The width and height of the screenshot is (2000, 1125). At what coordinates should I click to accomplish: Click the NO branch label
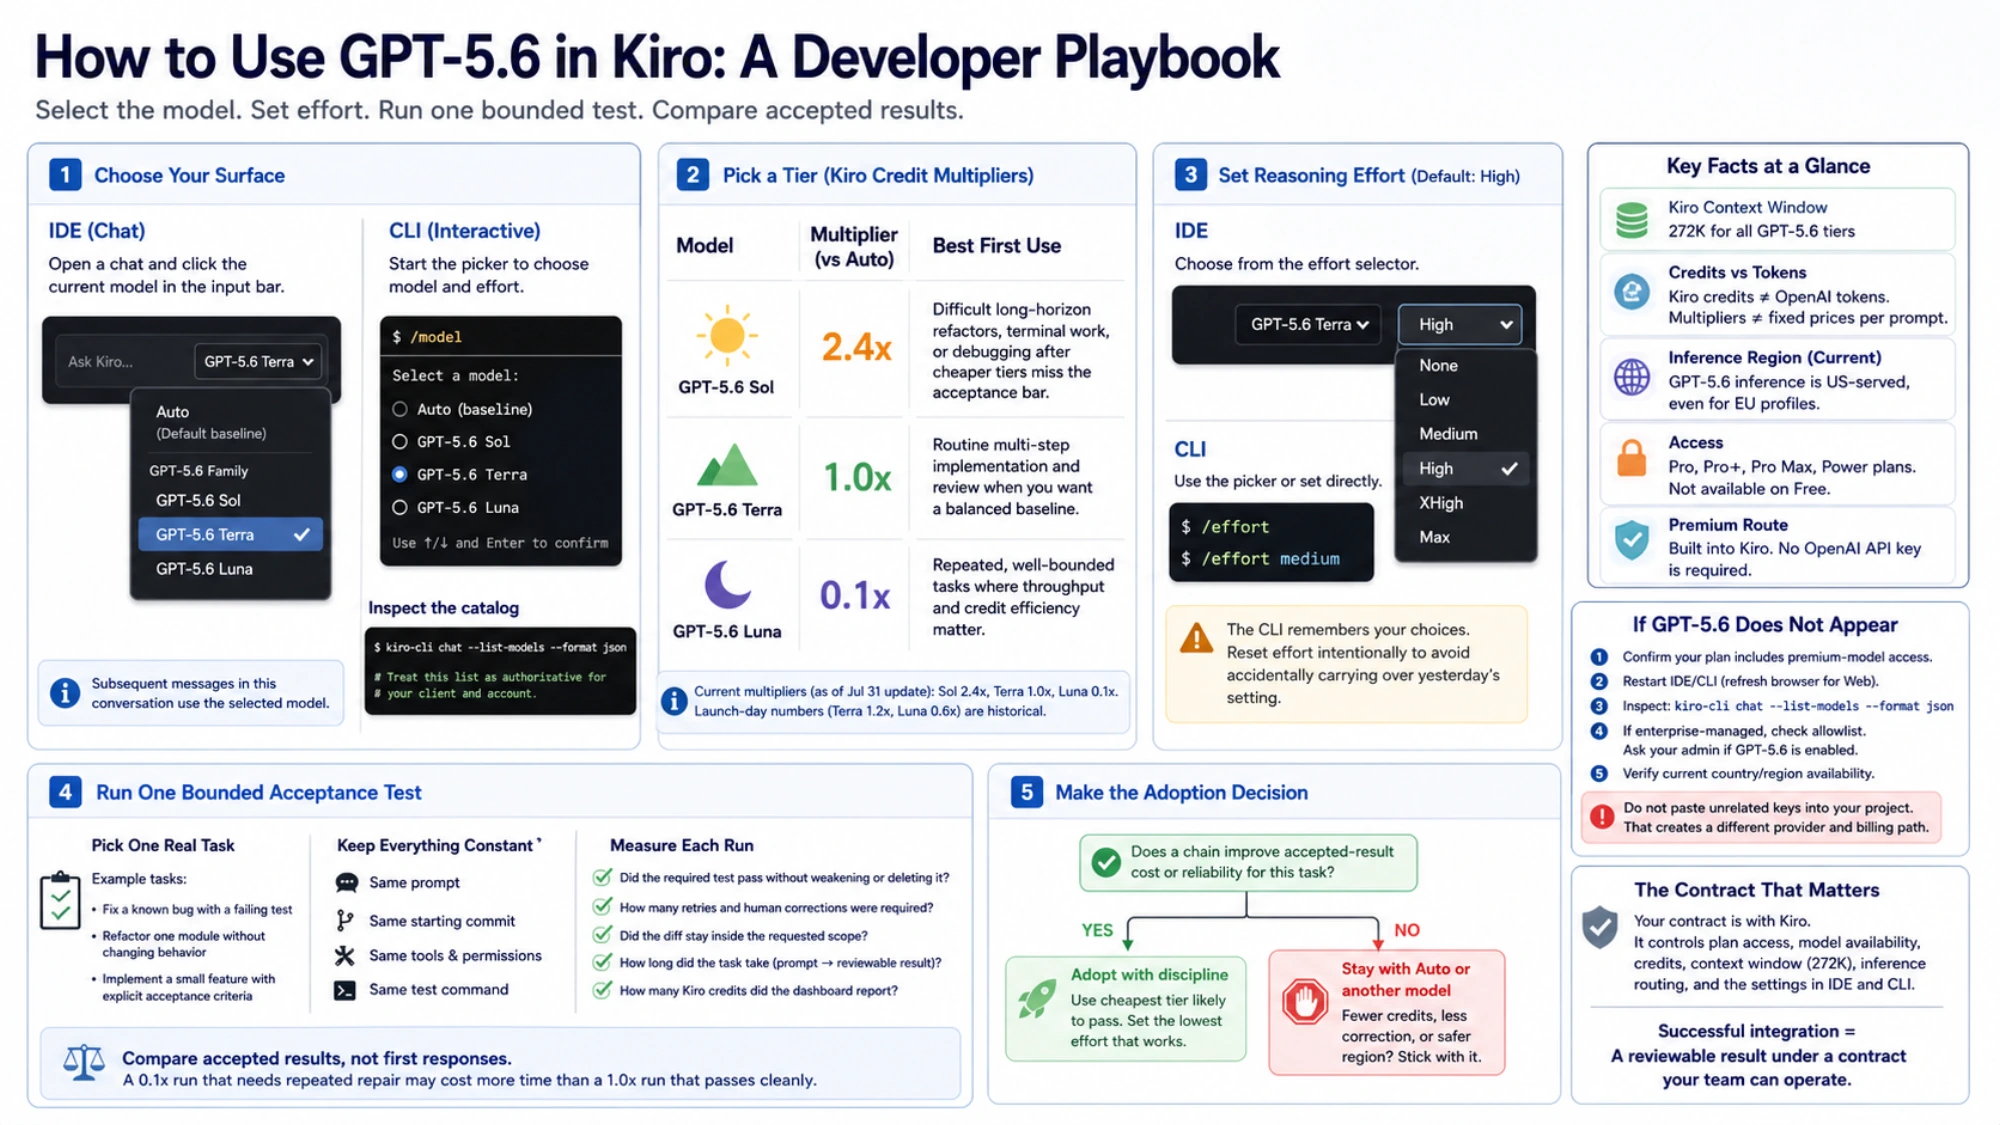1407,930
